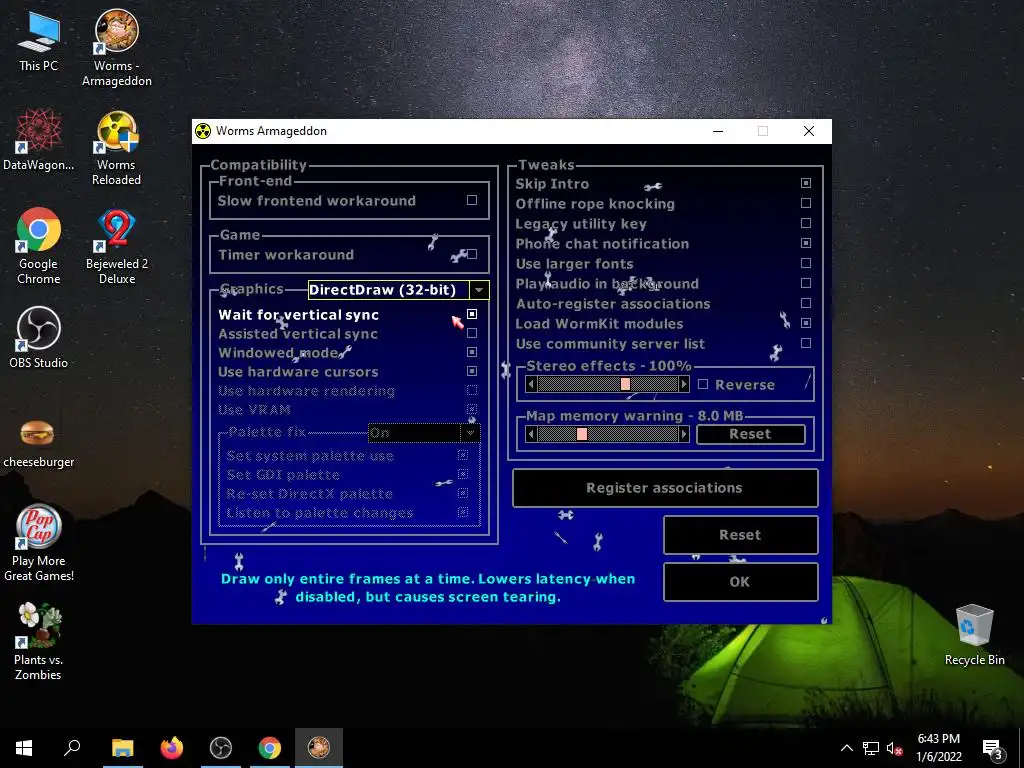Reset Map memory warning value
Viewport: 1024px width, 768px height.
750,434
